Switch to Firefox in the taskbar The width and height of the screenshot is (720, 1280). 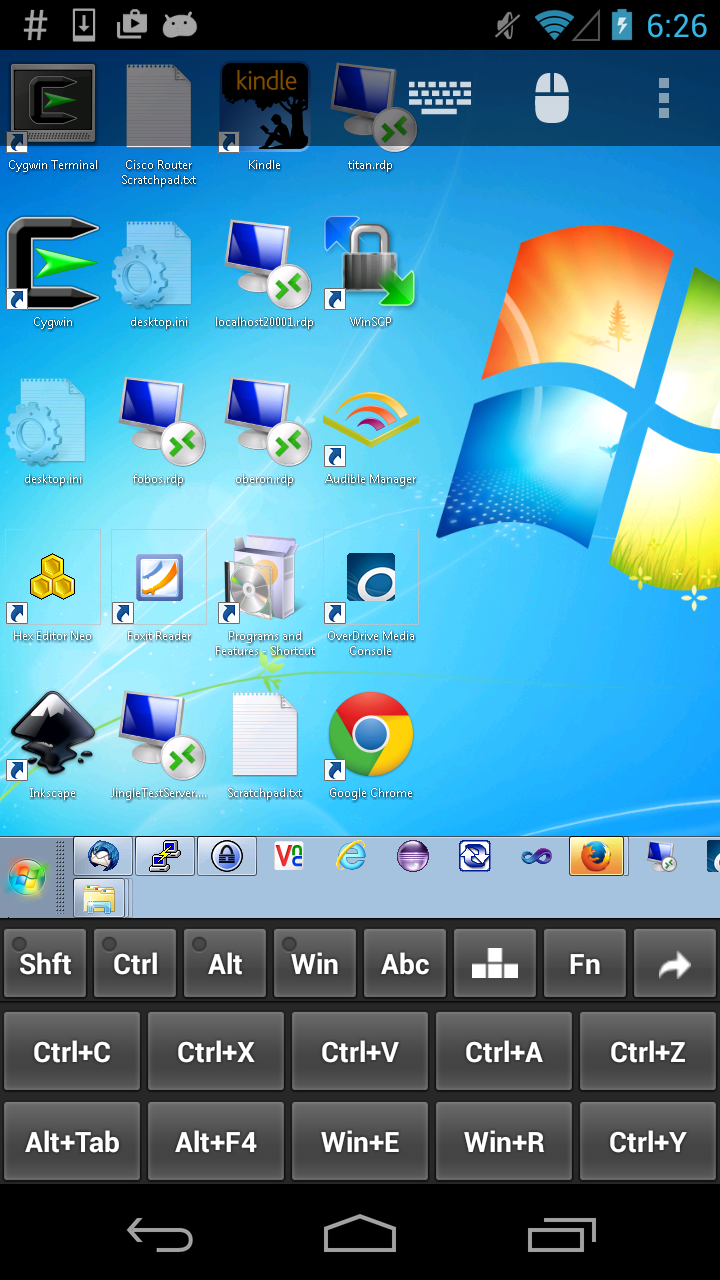596,856
